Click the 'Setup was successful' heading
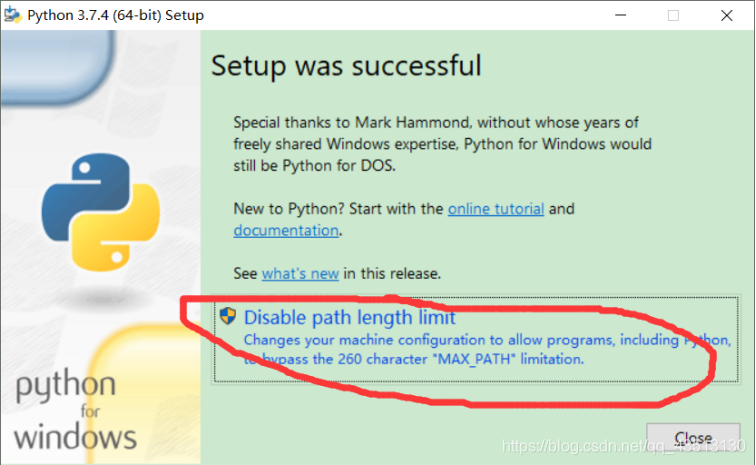The image size is (756, 465). [x=346, y=66]
